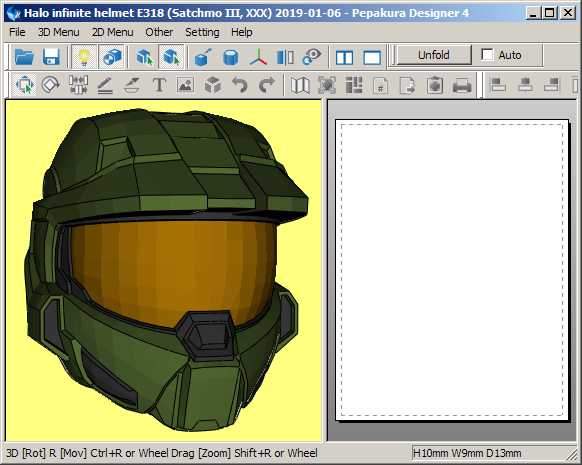Image resolution: width=582 pixels, height=465 pixels.
Task: Click the redo arrow
Action: click(x=267, y=85)
